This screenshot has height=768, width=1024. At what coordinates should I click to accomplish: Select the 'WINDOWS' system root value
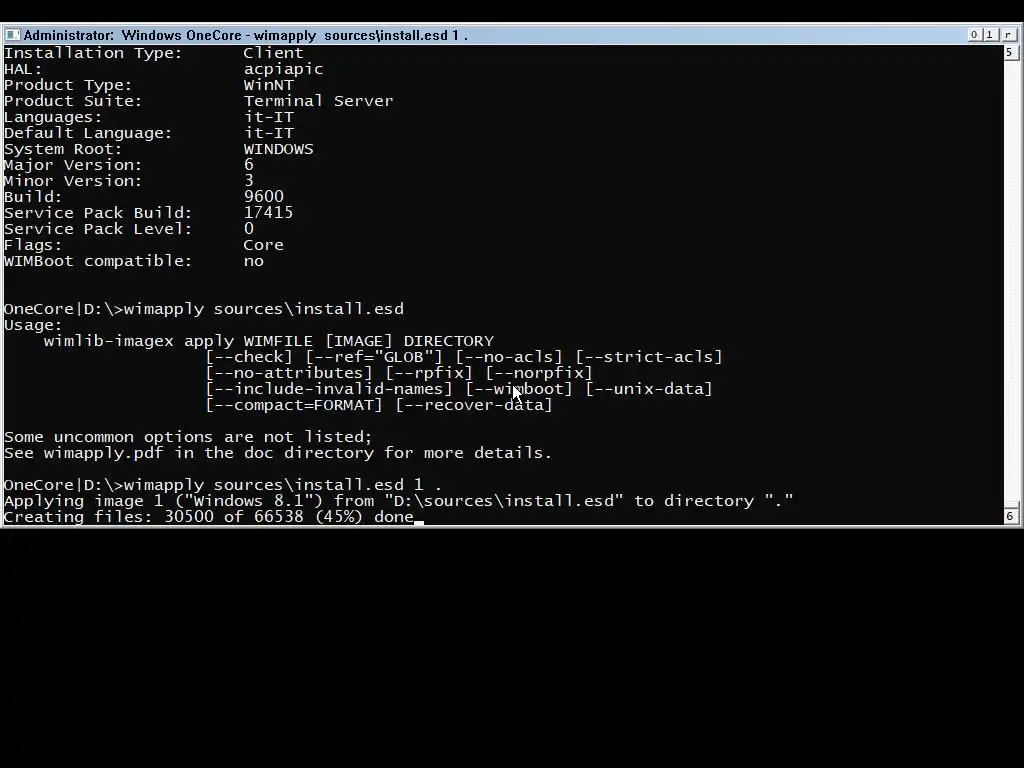point(278,149)
